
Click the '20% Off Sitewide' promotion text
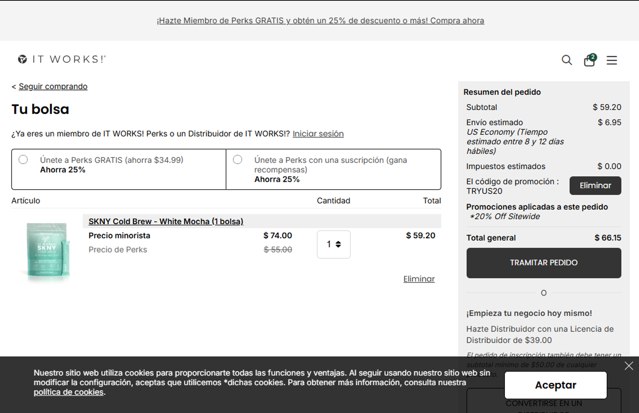coord(505,216)
